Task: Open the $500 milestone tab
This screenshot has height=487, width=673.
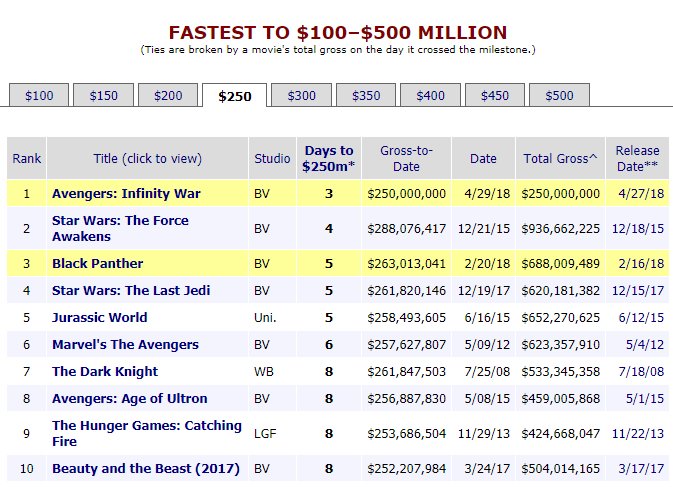Action: [x=559, y=96]
